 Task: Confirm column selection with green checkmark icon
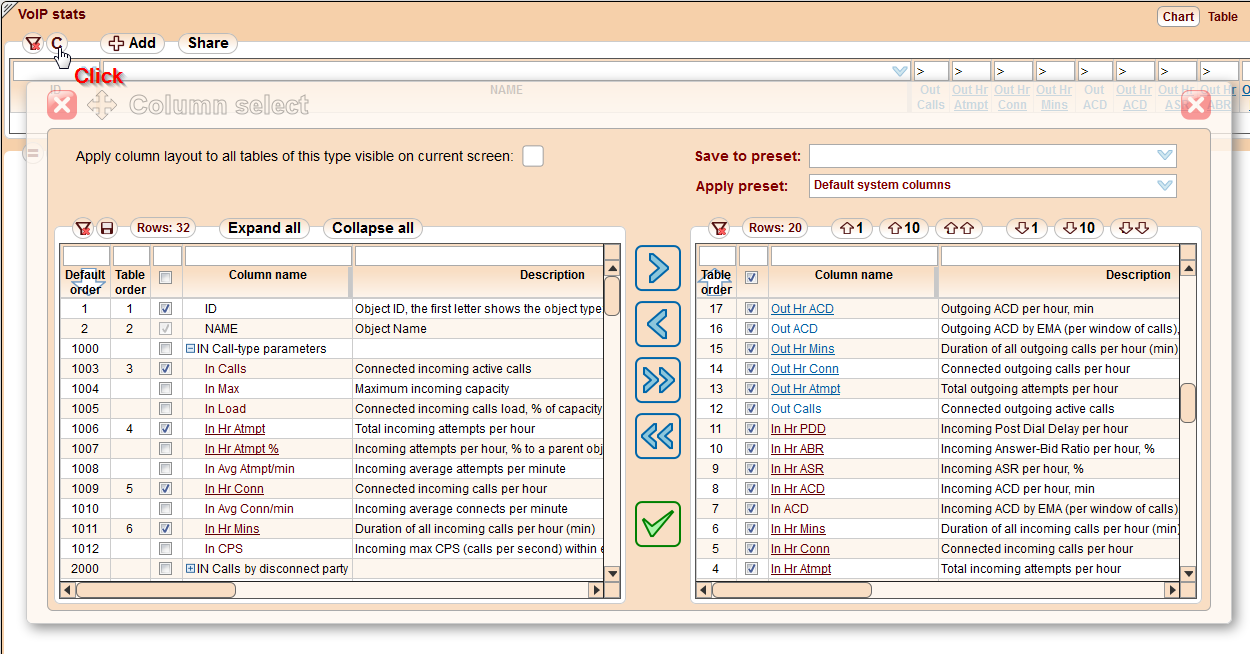[657, 524]
